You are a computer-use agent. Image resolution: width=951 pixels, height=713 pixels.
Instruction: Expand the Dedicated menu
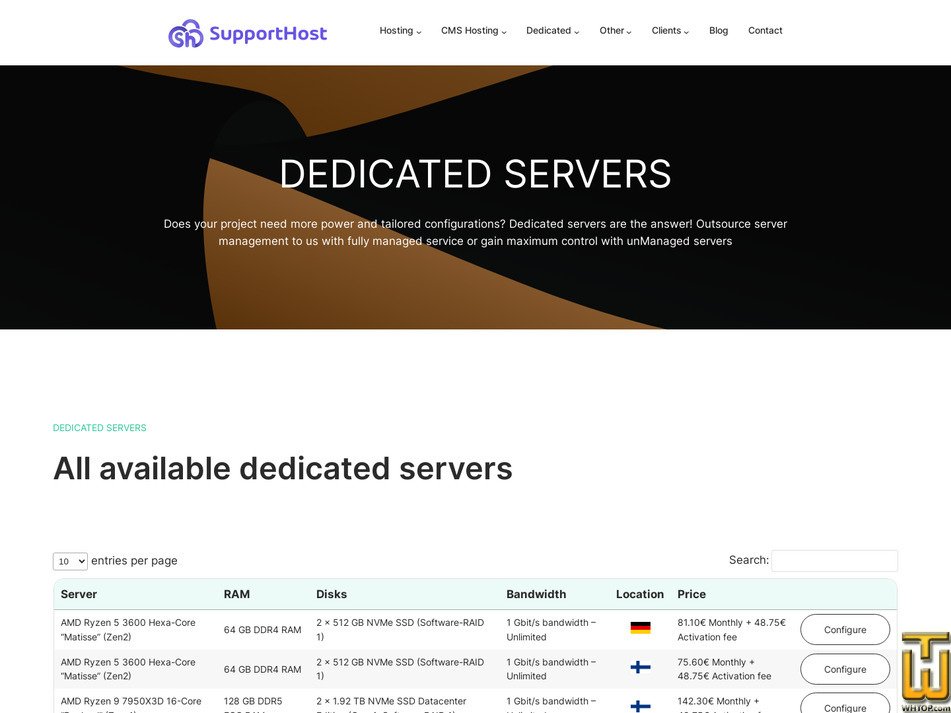pyautogui.click(x=552, y=31)
